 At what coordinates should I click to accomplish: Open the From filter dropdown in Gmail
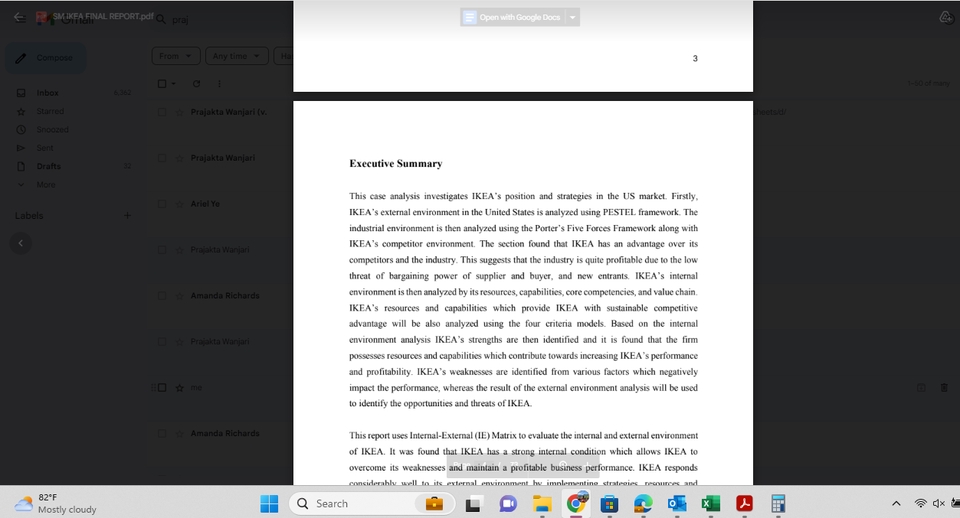click(x=176, y=56)
